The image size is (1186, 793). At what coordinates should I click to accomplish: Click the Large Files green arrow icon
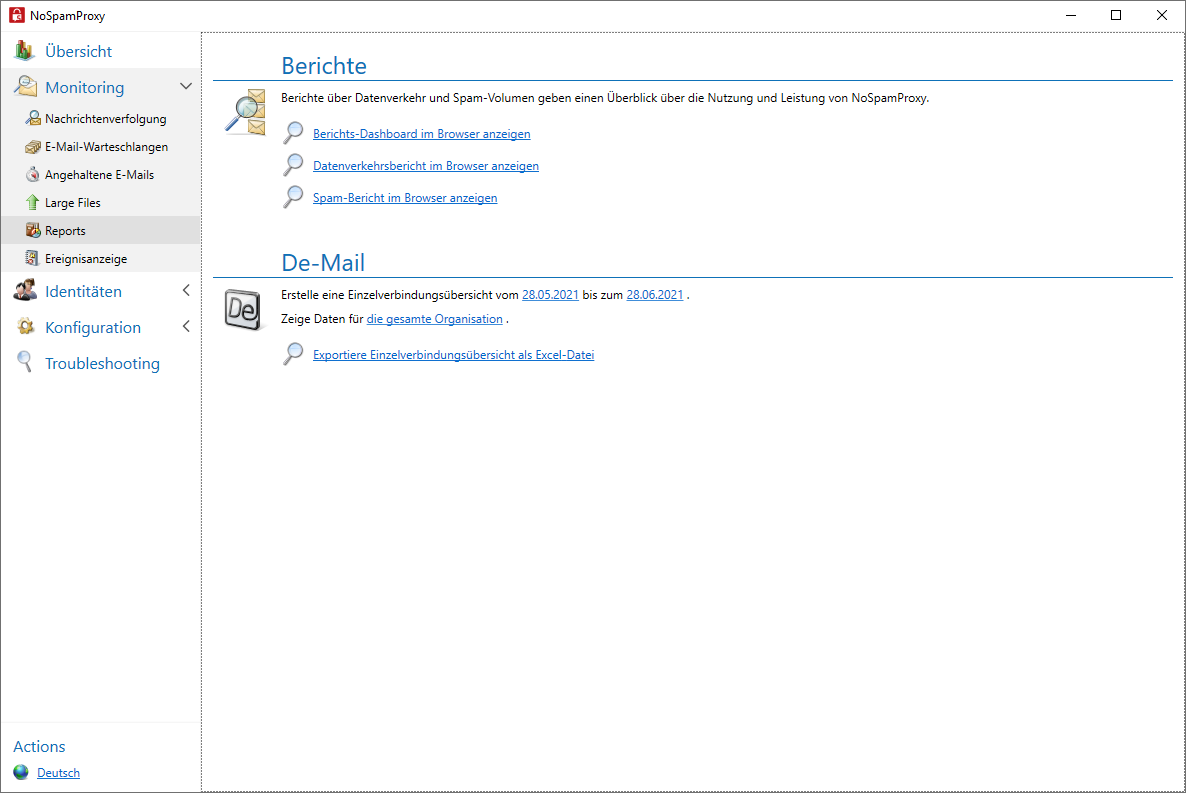(x=33, y=202)
